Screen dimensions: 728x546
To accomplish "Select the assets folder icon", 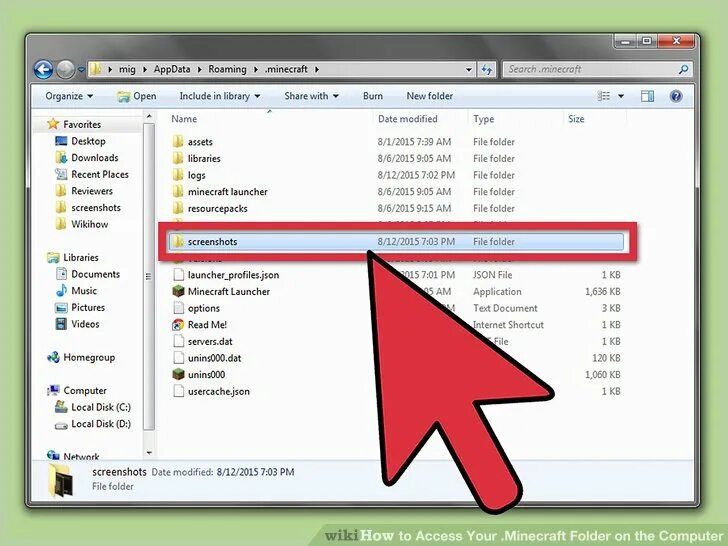I will (x=178, y=142).
